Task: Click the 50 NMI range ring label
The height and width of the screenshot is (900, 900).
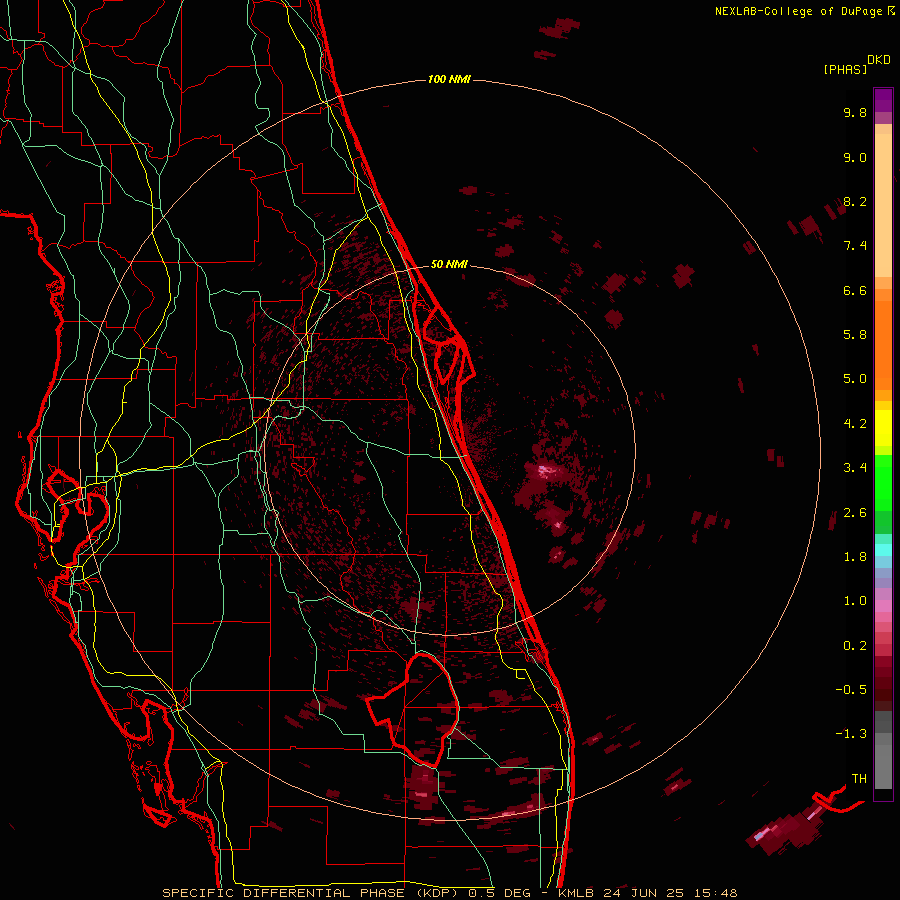Action: [449, 264]
